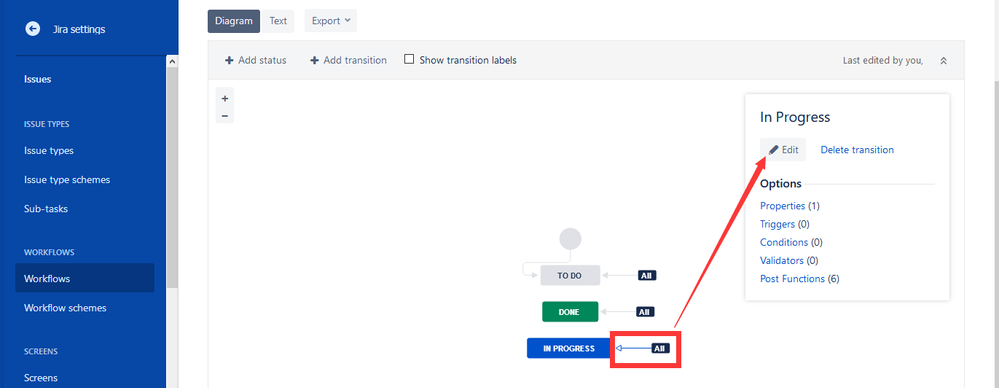Select the TO DO status node
This screenshot has width=999, height=388.
(570, 276)
